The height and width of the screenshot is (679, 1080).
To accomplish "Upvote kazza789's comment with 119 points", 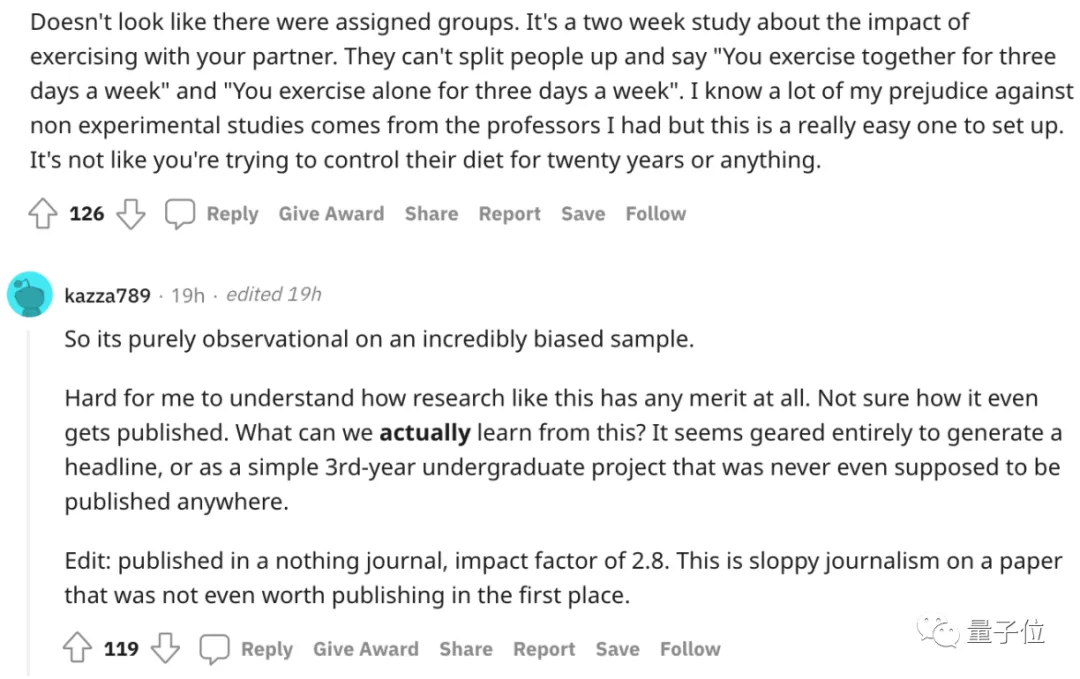I will [77, 648].
